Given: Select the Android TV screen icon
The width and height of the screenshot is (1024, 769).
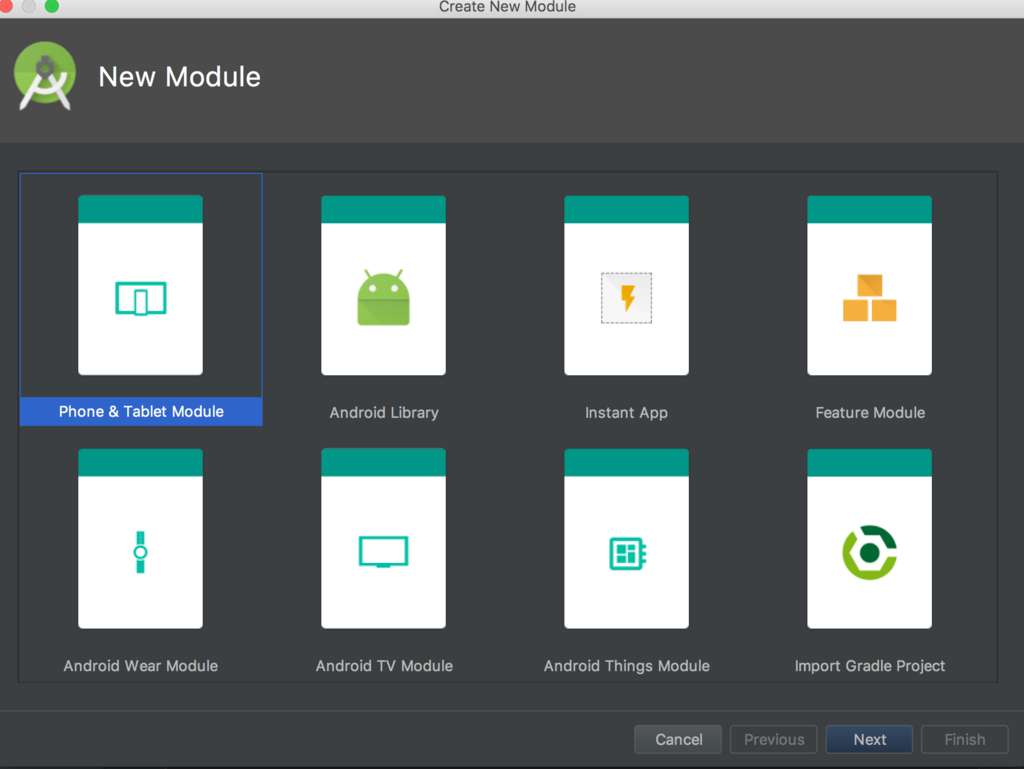Looking at the screenshot, I should point(383,552).
